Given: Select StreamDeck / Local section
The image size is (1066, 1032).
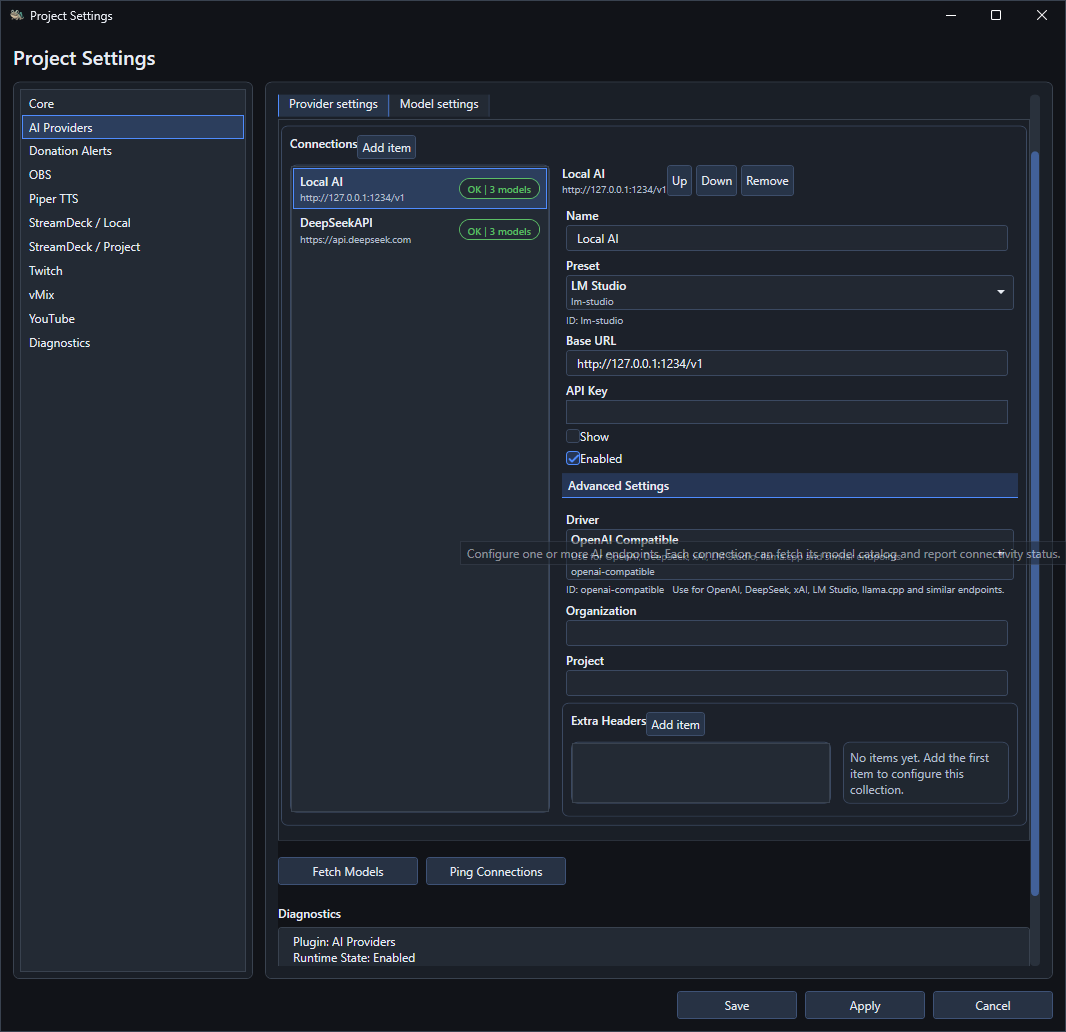Looking at the screenshot, I should pyautogui.click(x=133, y=223).
